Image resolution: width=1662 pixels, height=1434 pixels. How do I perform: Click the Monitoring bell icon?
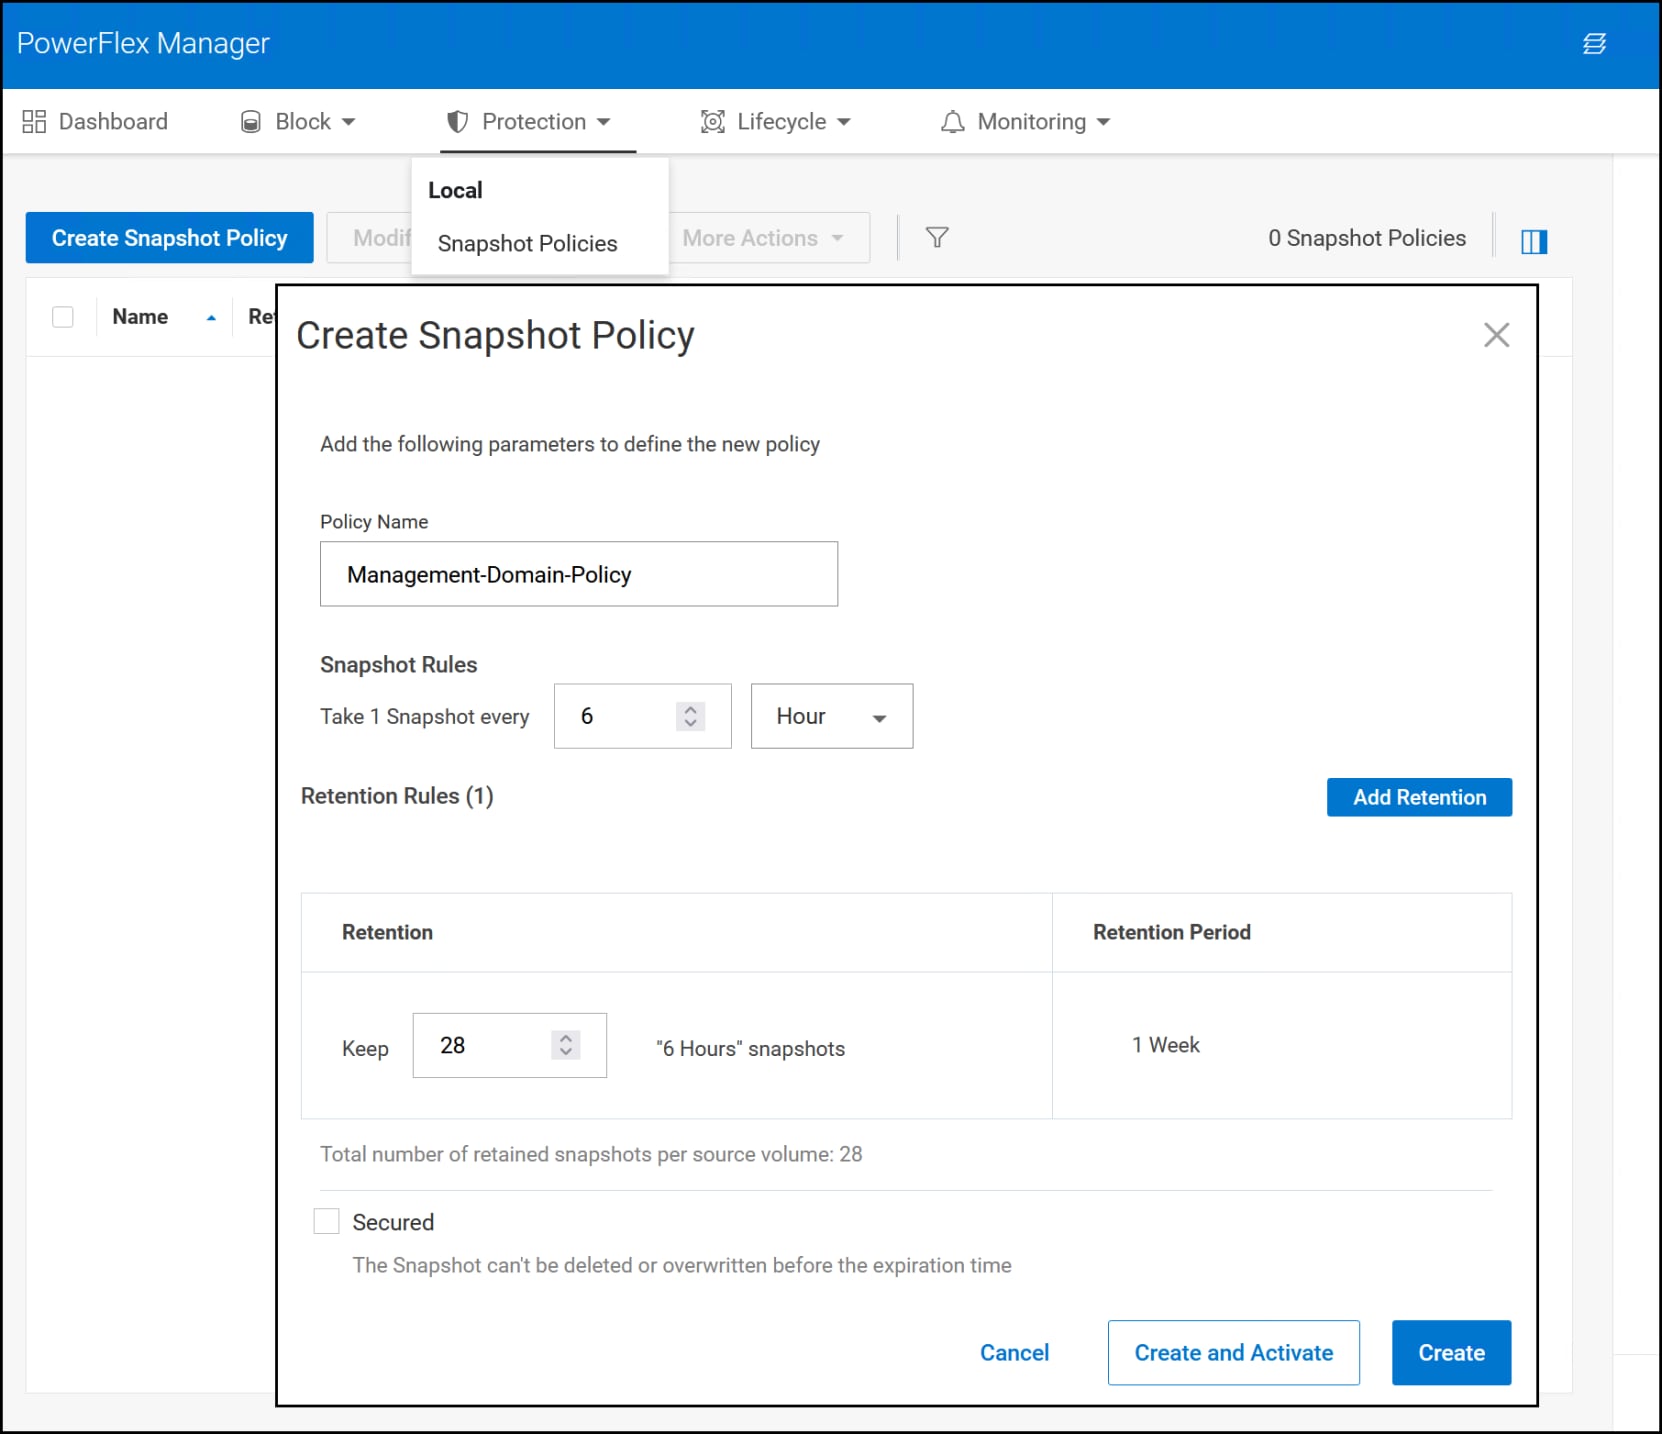coord(952,122)
